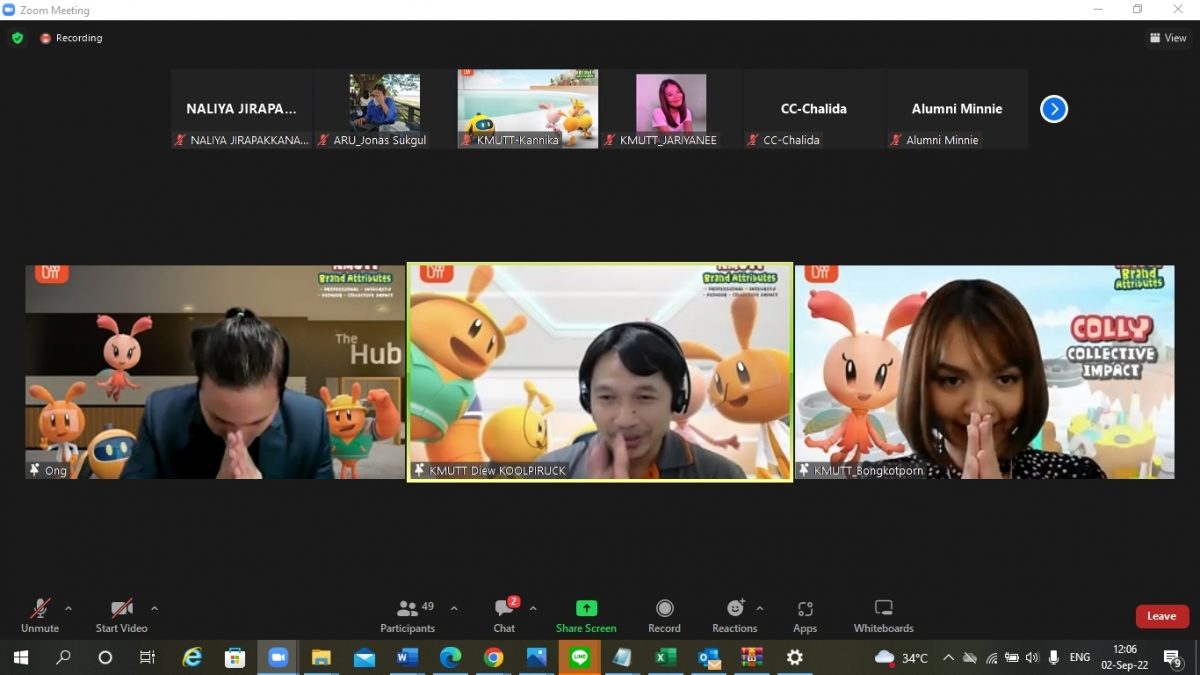Click Ong's pinned video
This screenshot has height=675, width=1200.
(x=215, y=371)
